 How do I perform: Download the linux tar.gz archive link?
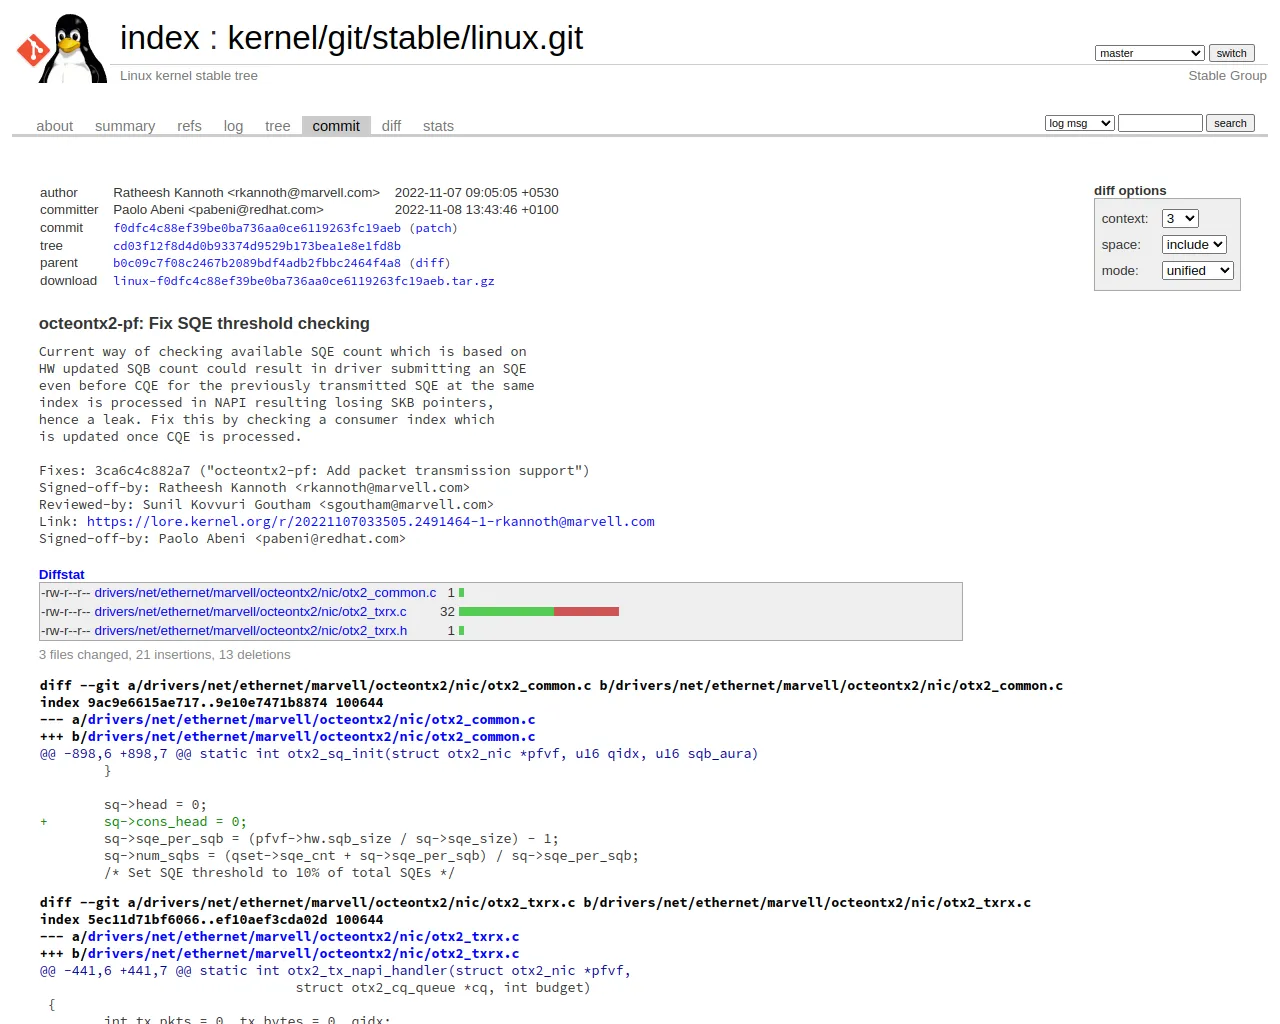point(304,281)
